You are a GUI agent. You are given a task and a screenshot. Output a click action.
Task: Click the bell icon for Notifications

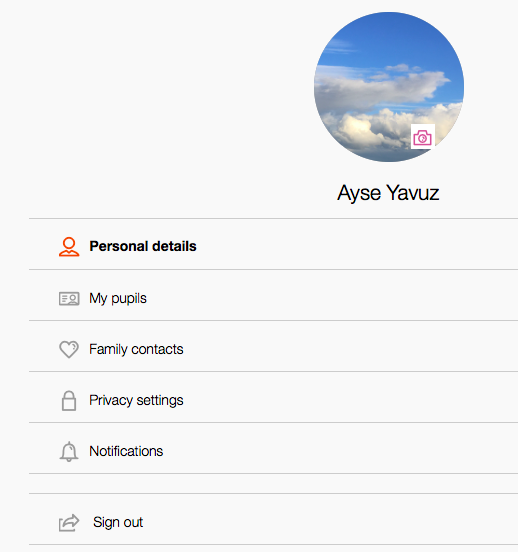click(x=69, y=451)
